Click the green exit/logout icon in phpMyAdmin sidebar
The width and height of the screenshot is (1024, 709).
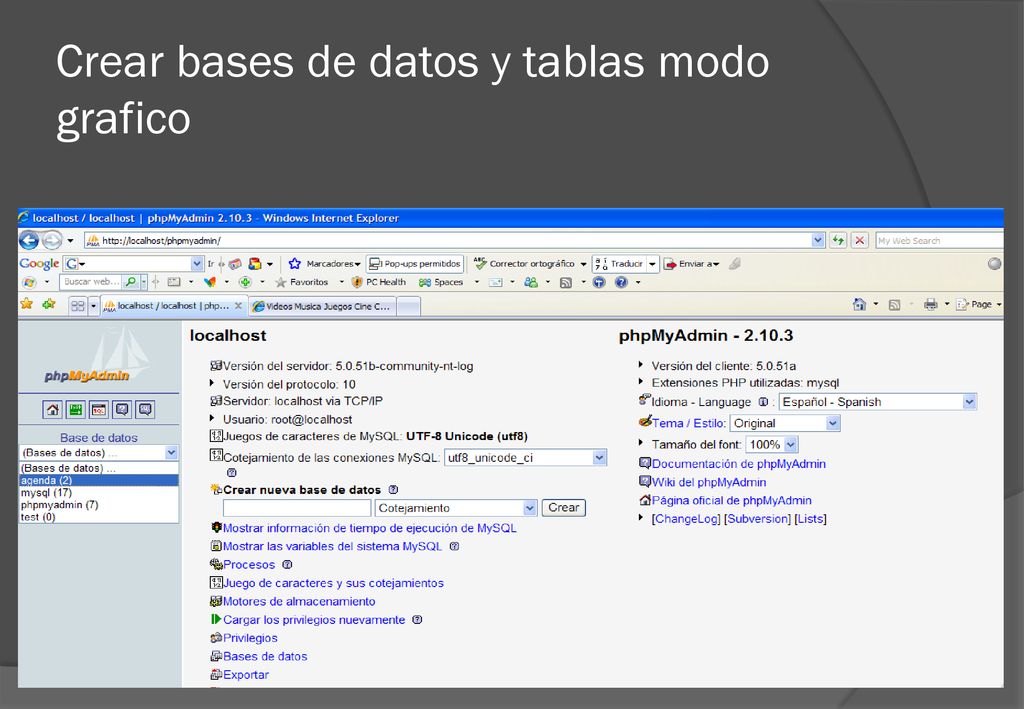click(76, 409)
